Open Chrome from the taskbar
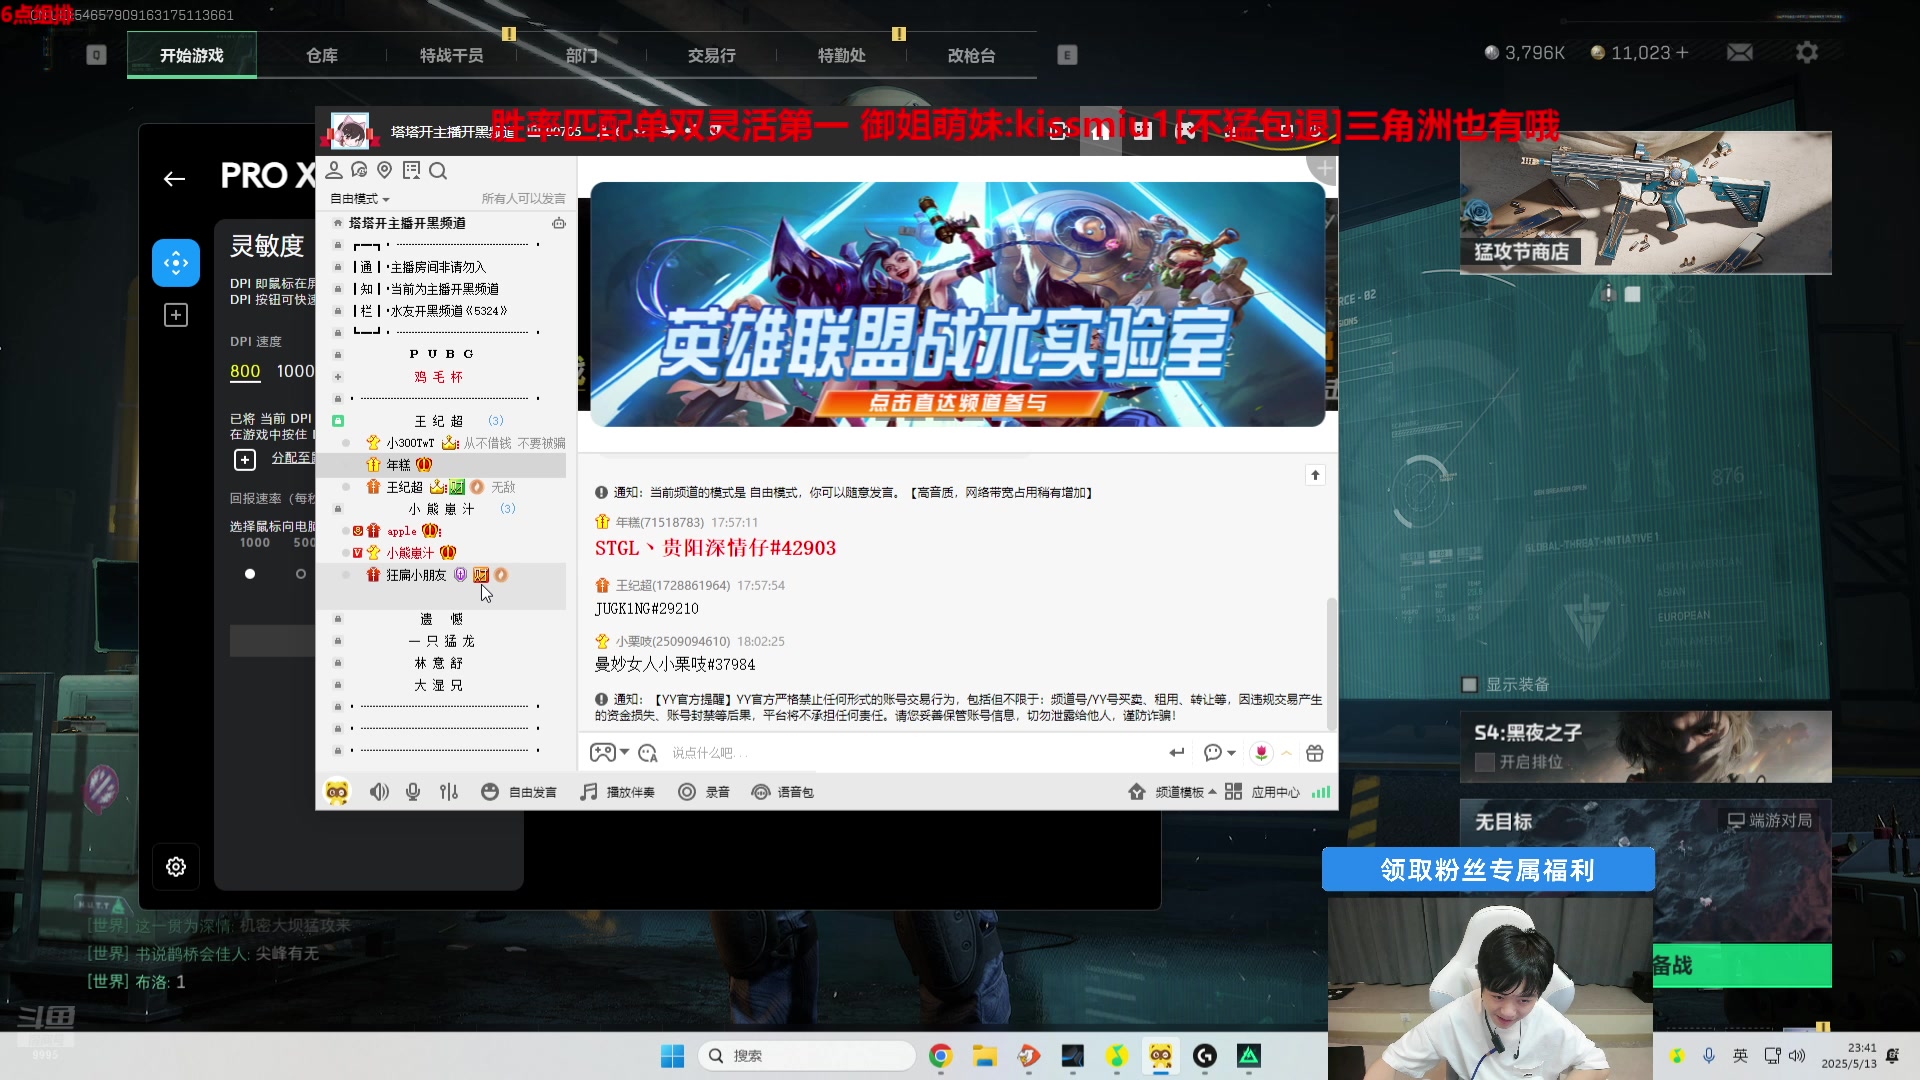Viewport: 1920px width, 1080px height. (940, 1056)
